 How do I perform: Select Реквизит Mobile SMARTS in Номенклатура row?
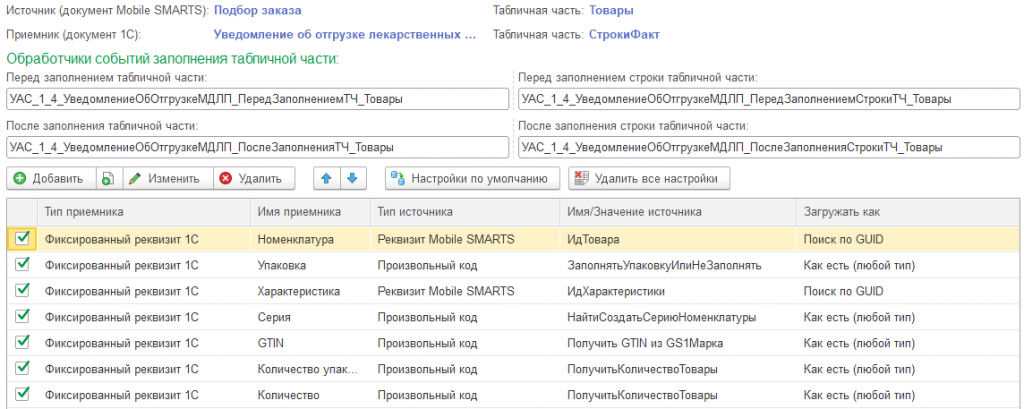coord(465,240)
